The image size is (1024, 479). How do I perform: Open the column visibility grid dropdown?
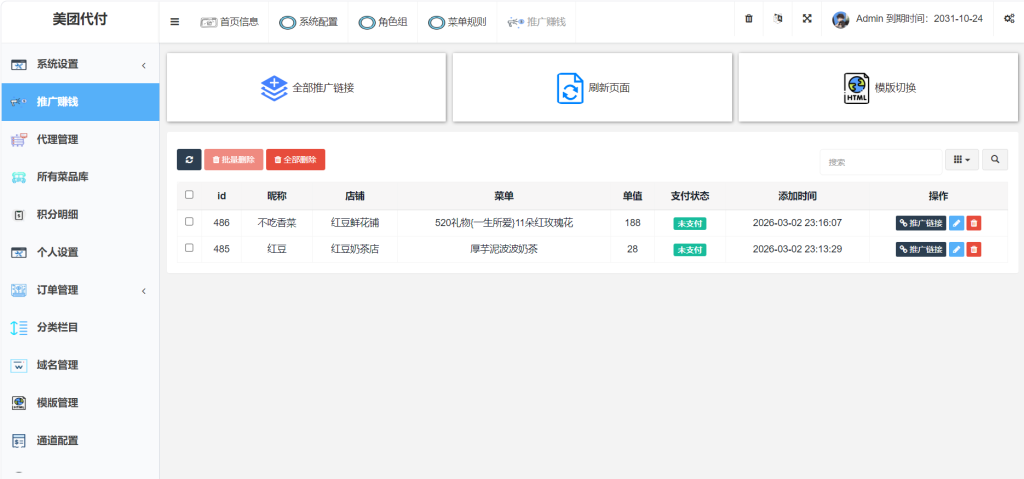click(x=961, y=159)
